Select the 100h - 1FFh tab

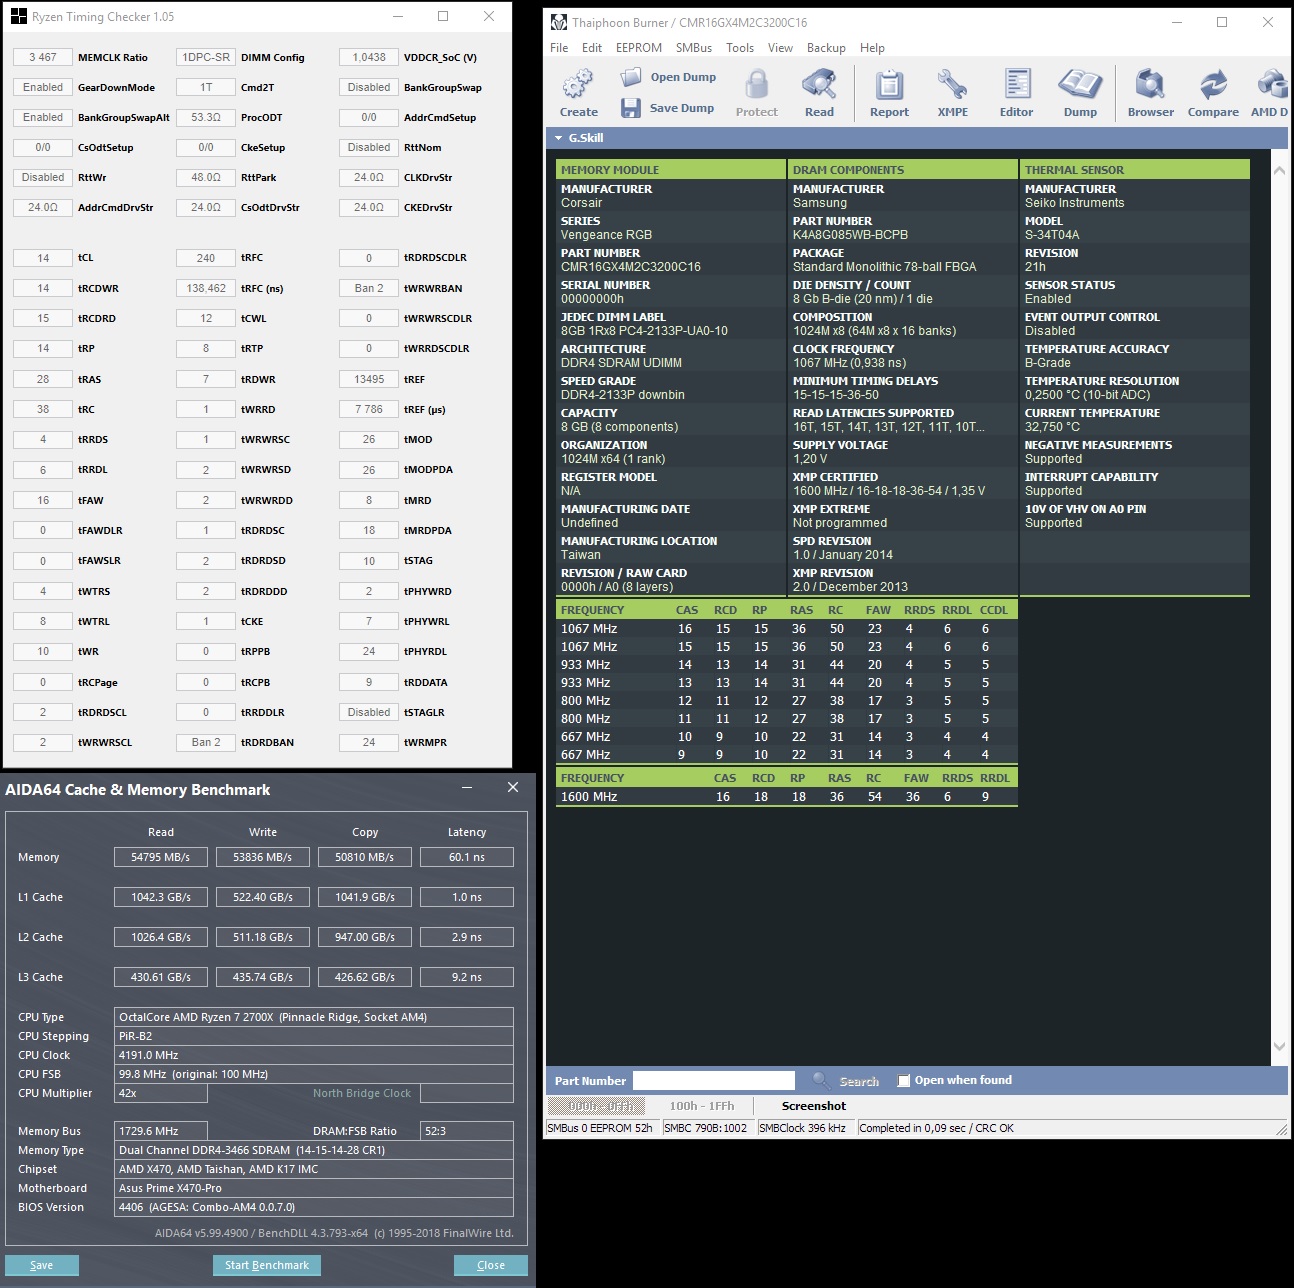[702, 1106]
